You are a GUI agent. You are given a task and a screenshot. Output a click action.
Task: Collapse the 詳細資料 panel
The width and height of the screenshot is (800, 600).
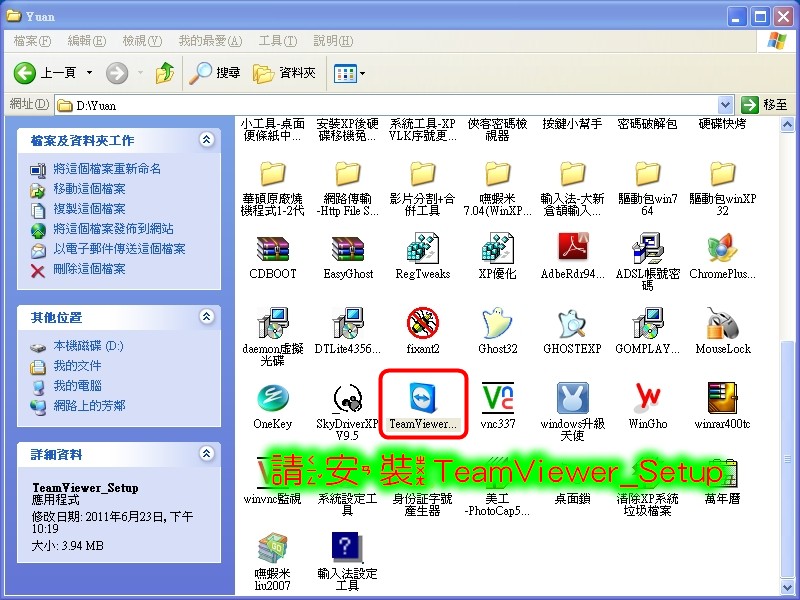point(207,453)
